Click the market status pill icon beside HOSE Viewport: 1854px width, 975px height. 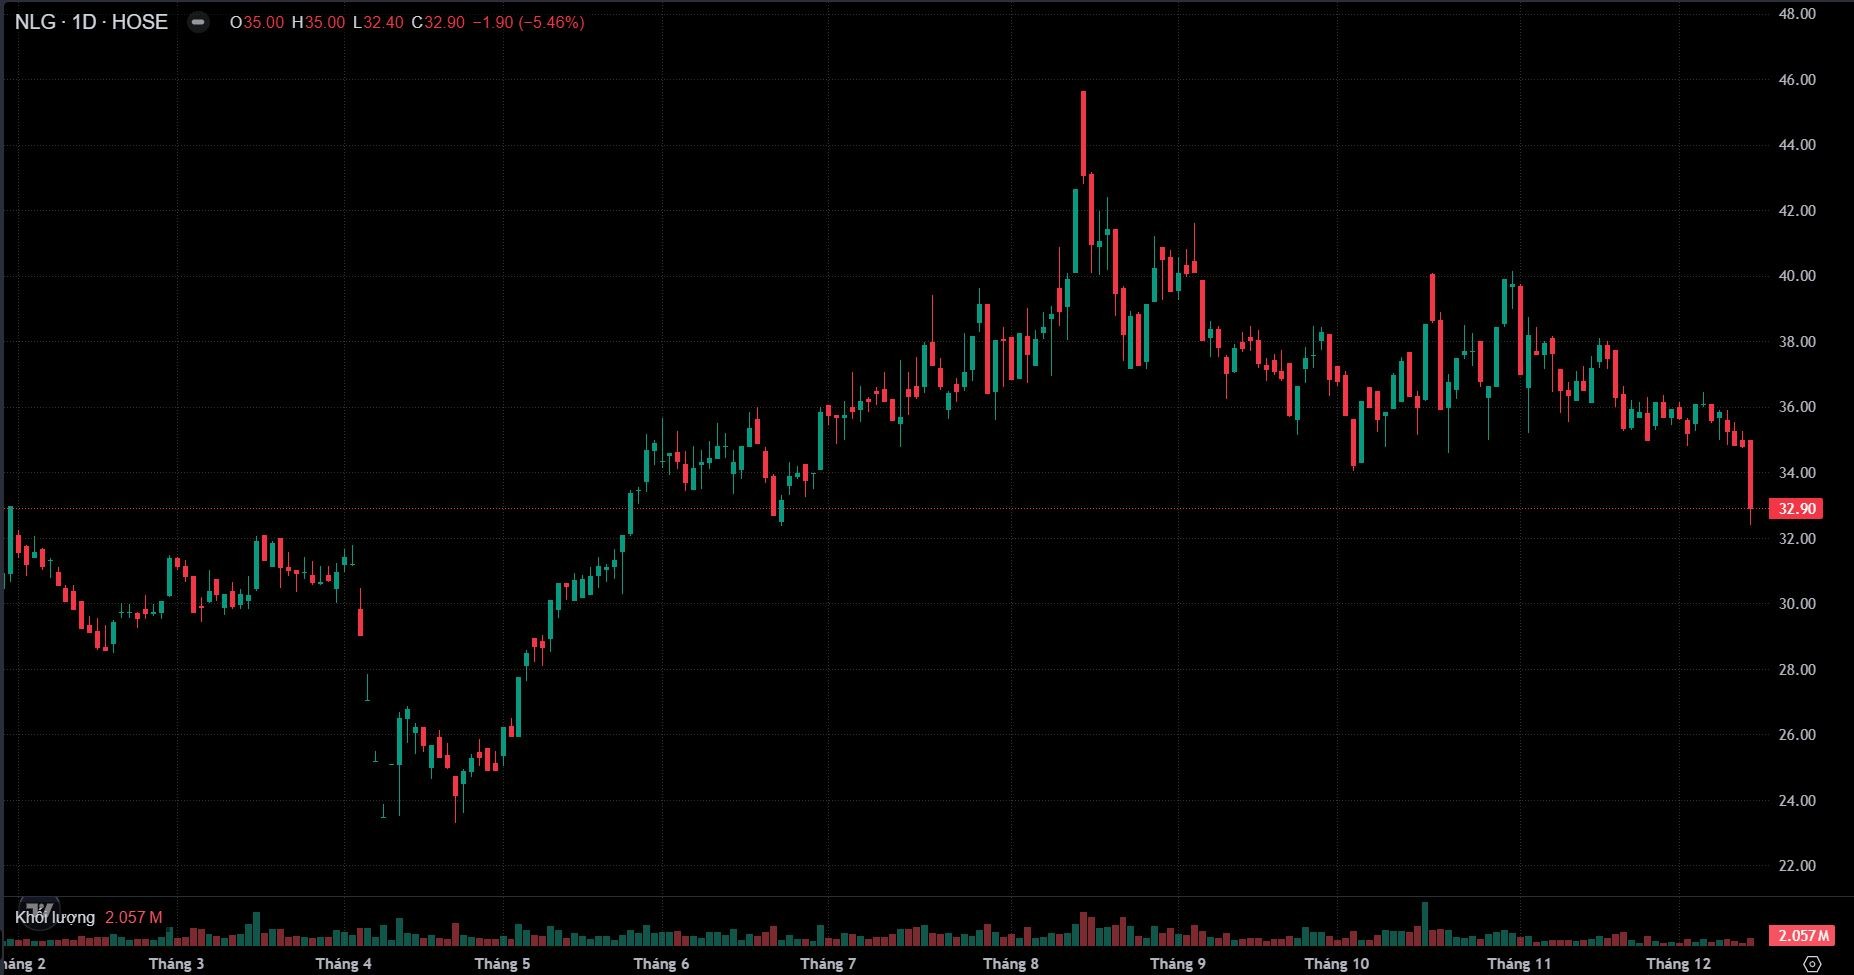click(199, 23)
